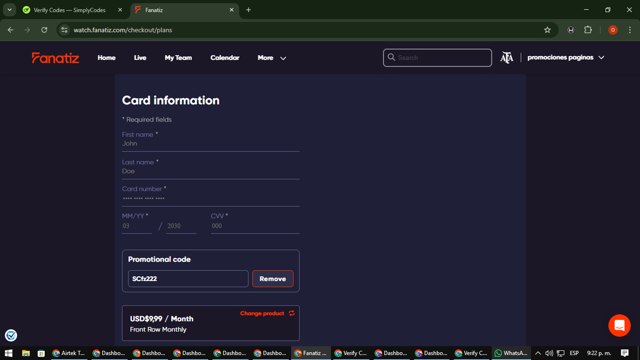
Task: Open the Live nav item
Action: click(140, 58)
